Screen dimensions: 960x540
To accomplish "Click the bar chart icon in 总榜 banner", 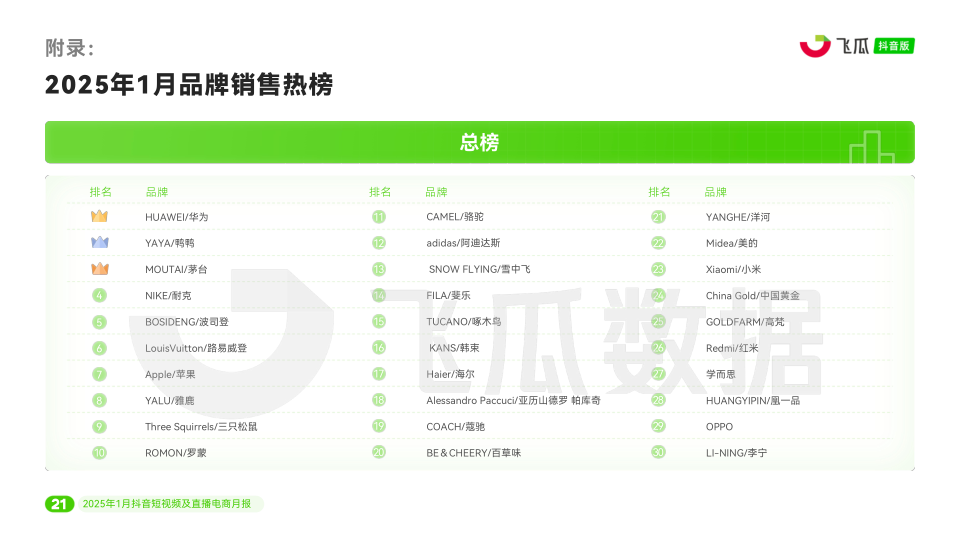I will (872, 148).
